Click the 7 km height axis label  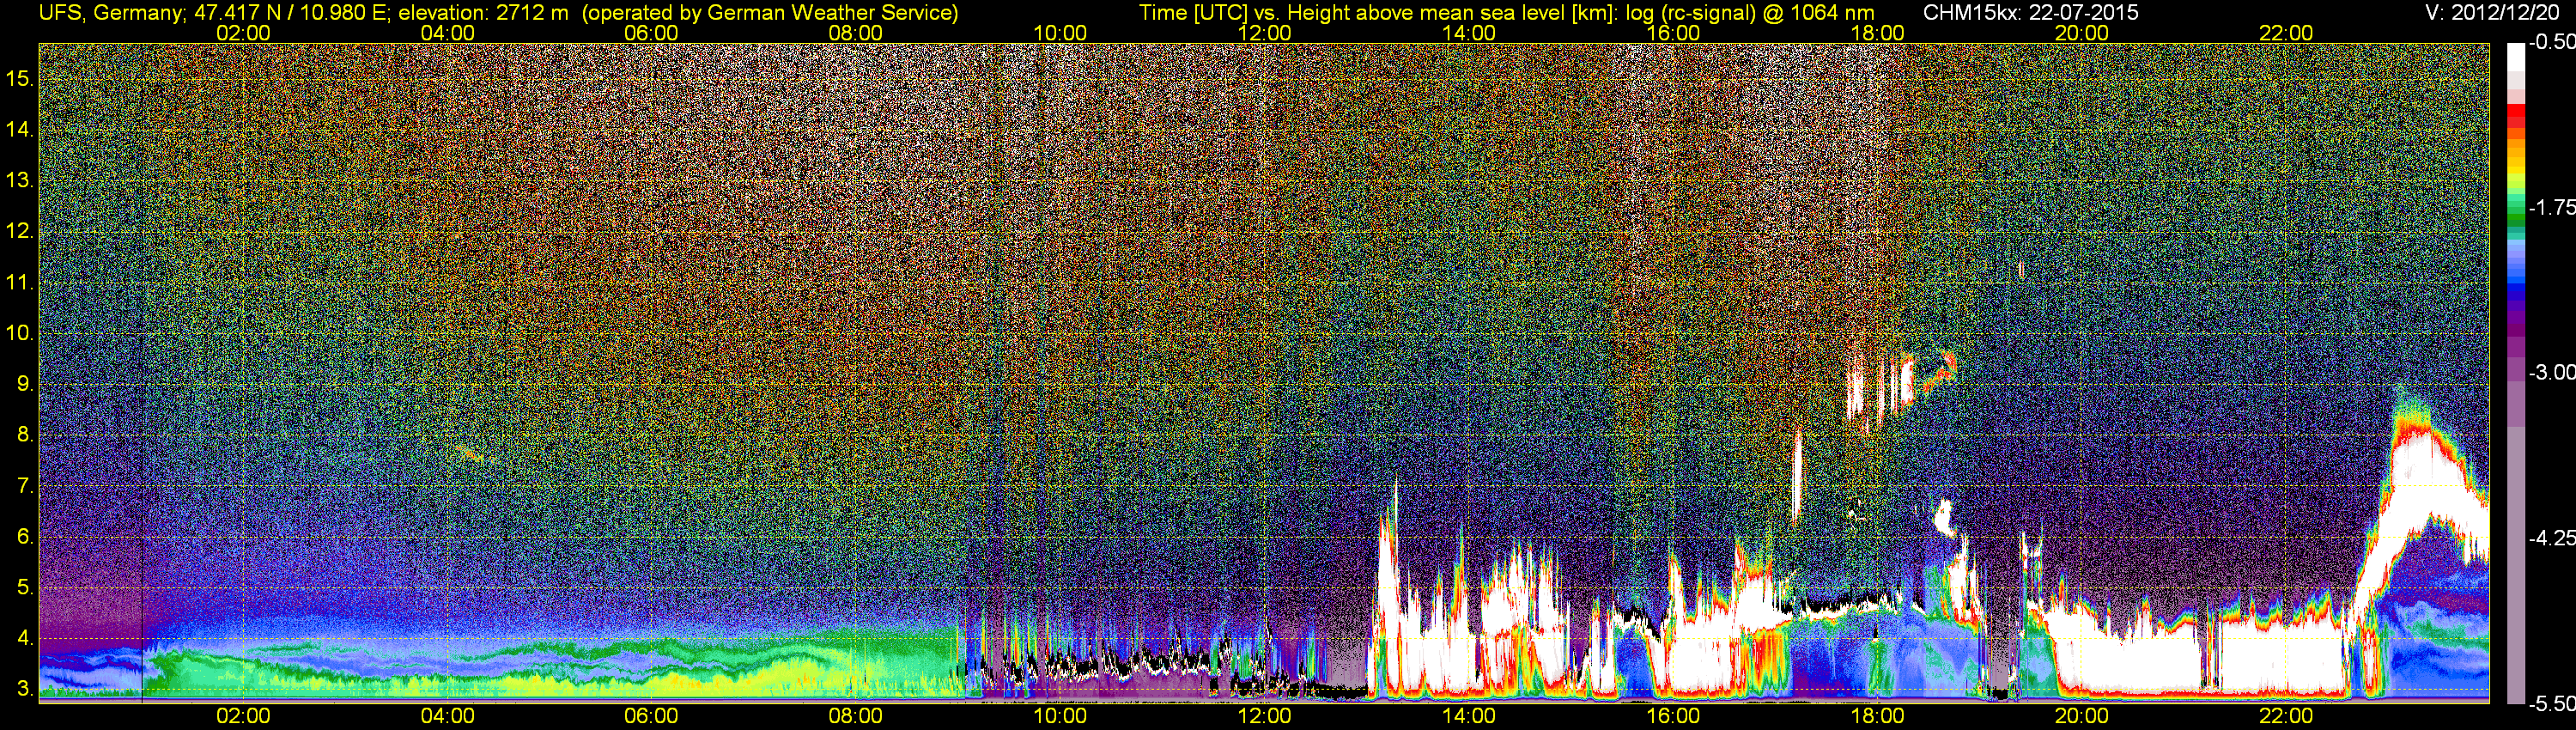pyautogui.click(x=24, y=486)
